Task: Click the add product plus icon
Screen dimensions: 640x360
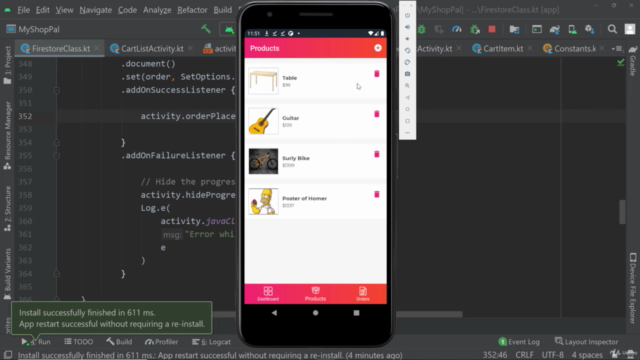Action: [378, 48]
